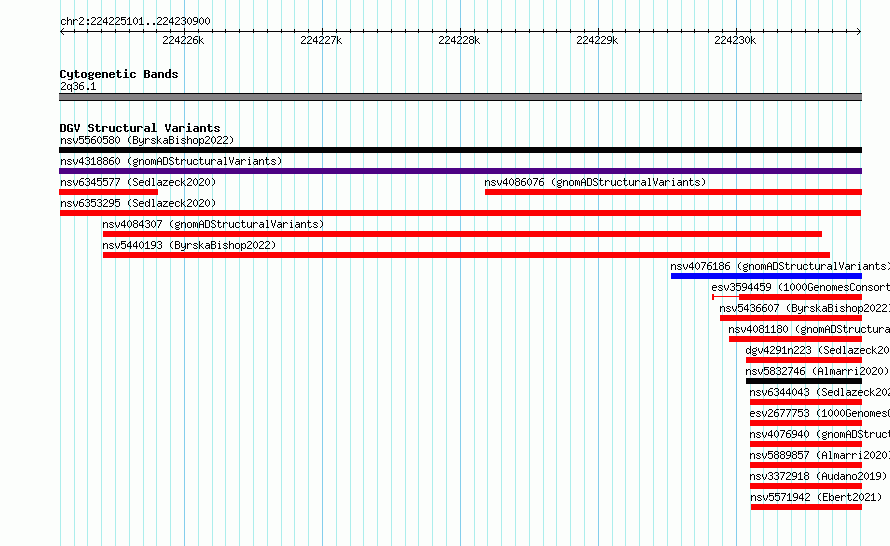Click the 224226k ruler tick label
Image resolution: width=890 pixels, height=546 pixels.
pos(183,40)
